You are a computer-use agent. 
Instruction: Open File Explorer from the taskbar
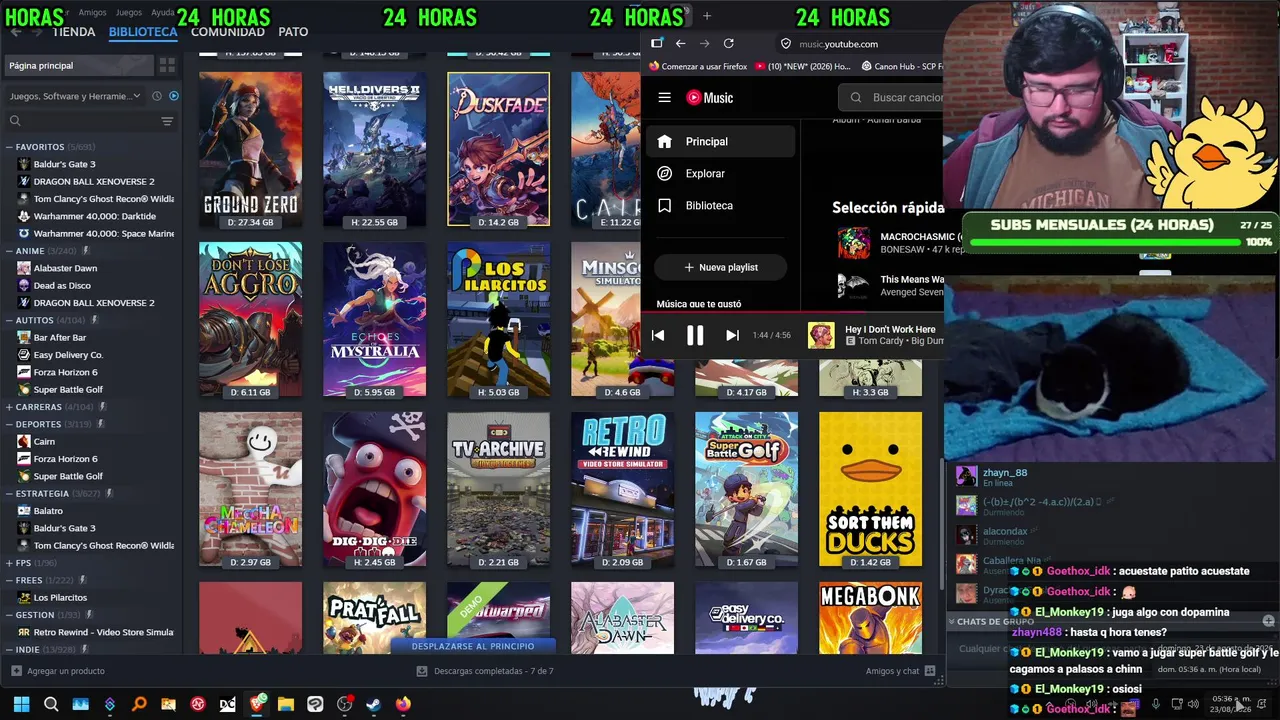pyautogui.click(x=286, y=704)
